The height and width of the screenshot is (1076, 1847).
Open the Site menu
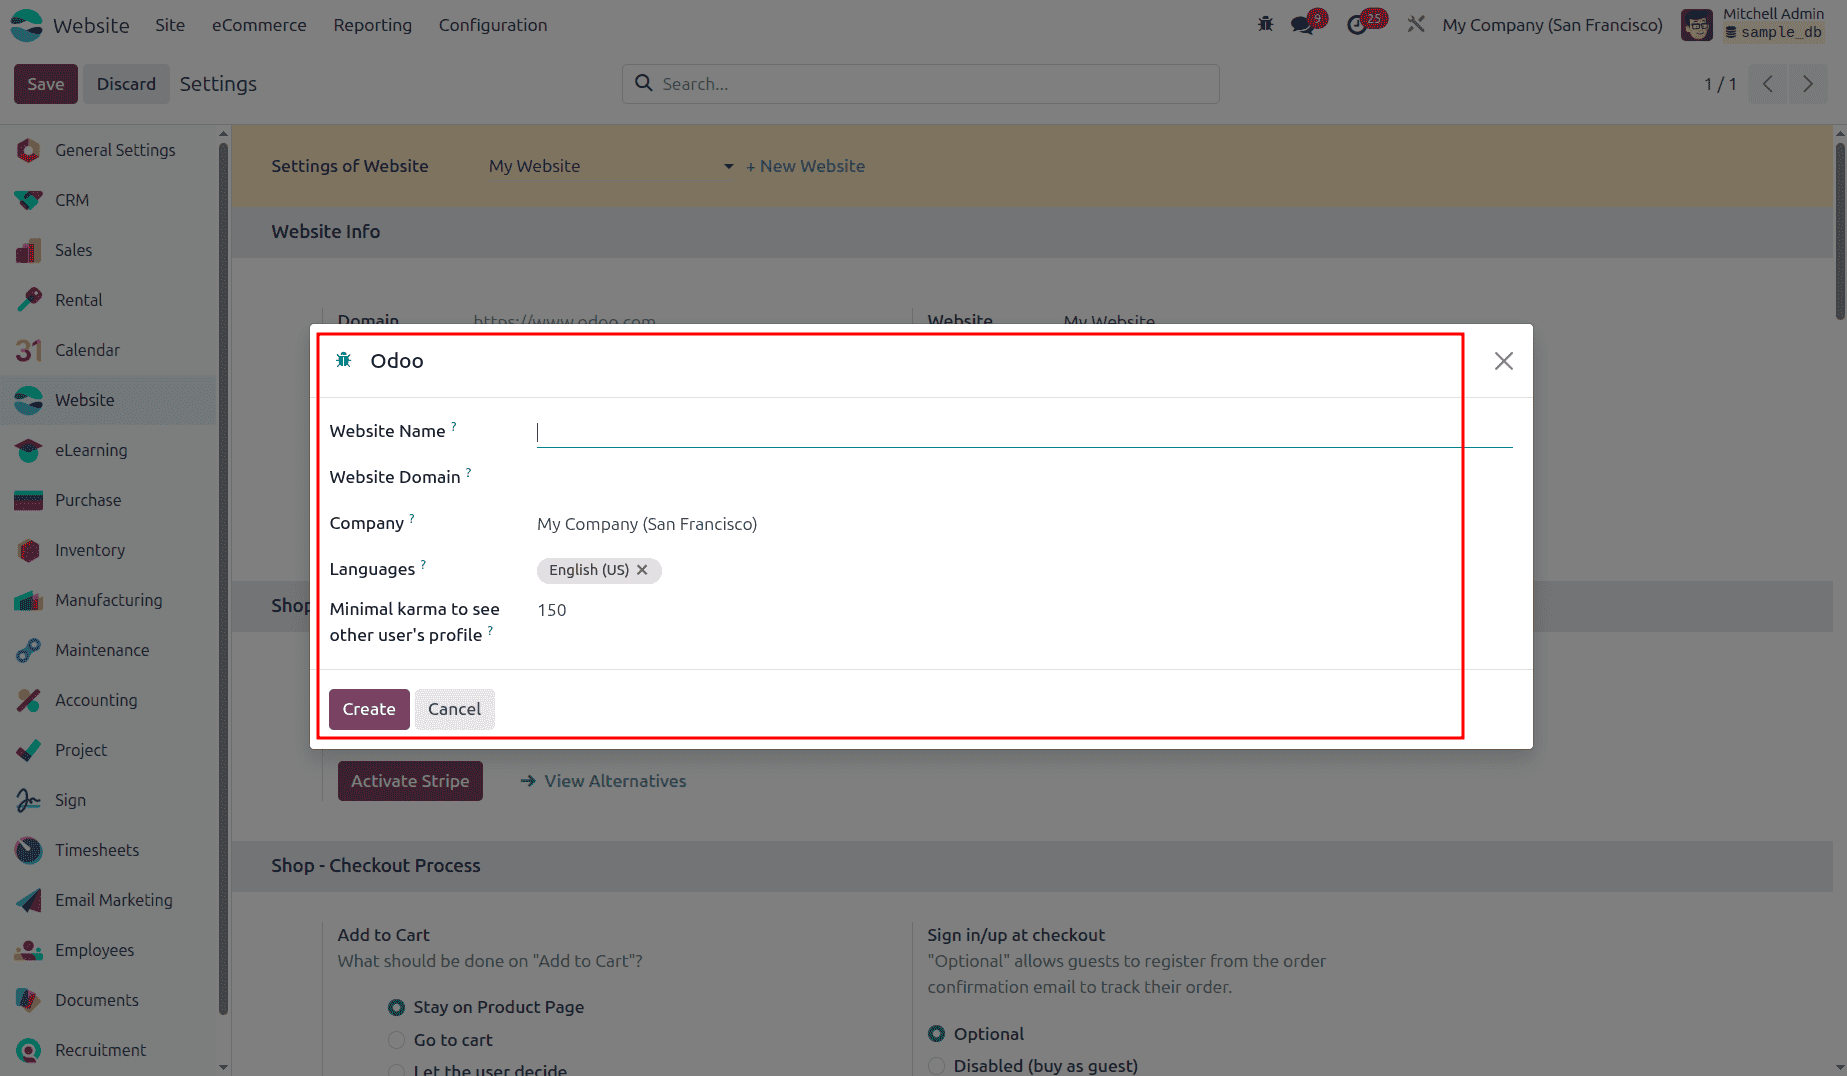pos(170,25)
